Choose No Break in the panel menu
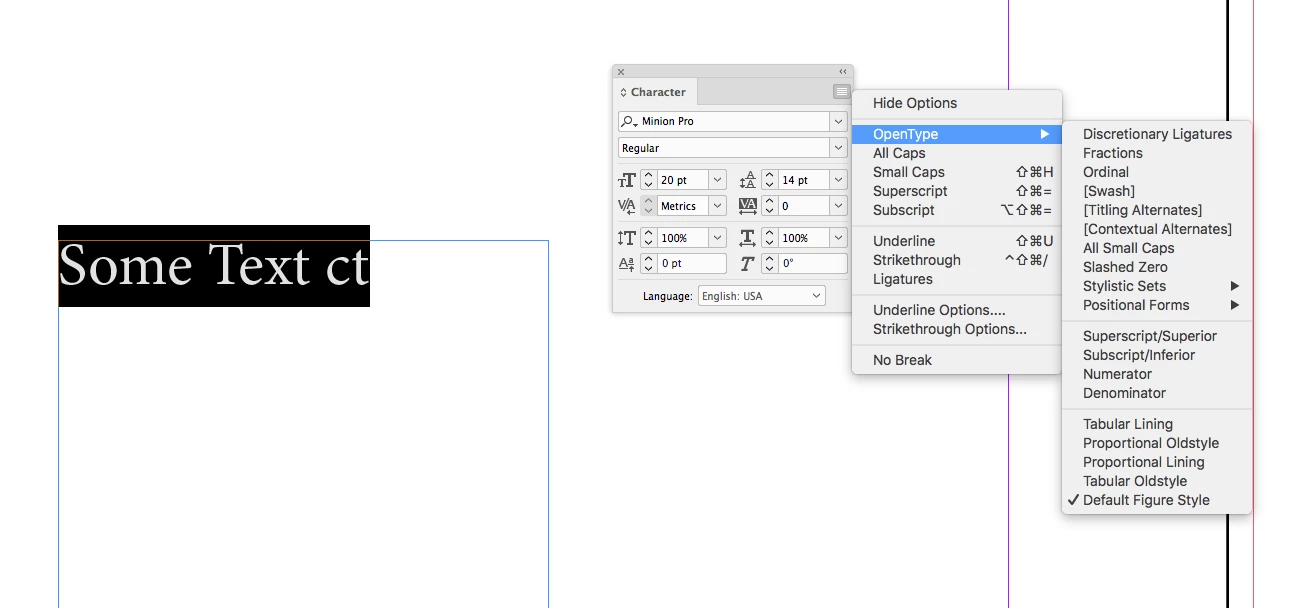This screenshot has width=1294, height=608. click(x=956, y=360)
